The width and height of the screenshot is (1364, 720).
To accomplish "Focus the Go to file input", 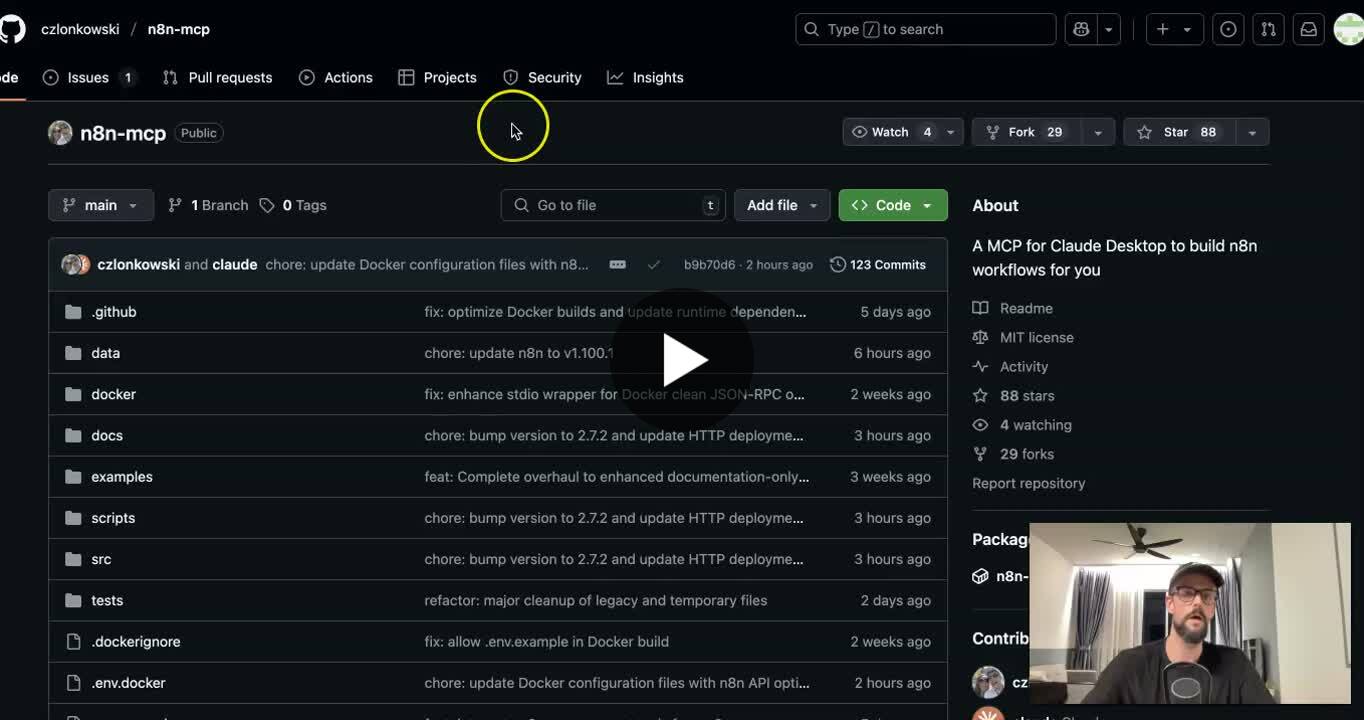I will 613,205.
